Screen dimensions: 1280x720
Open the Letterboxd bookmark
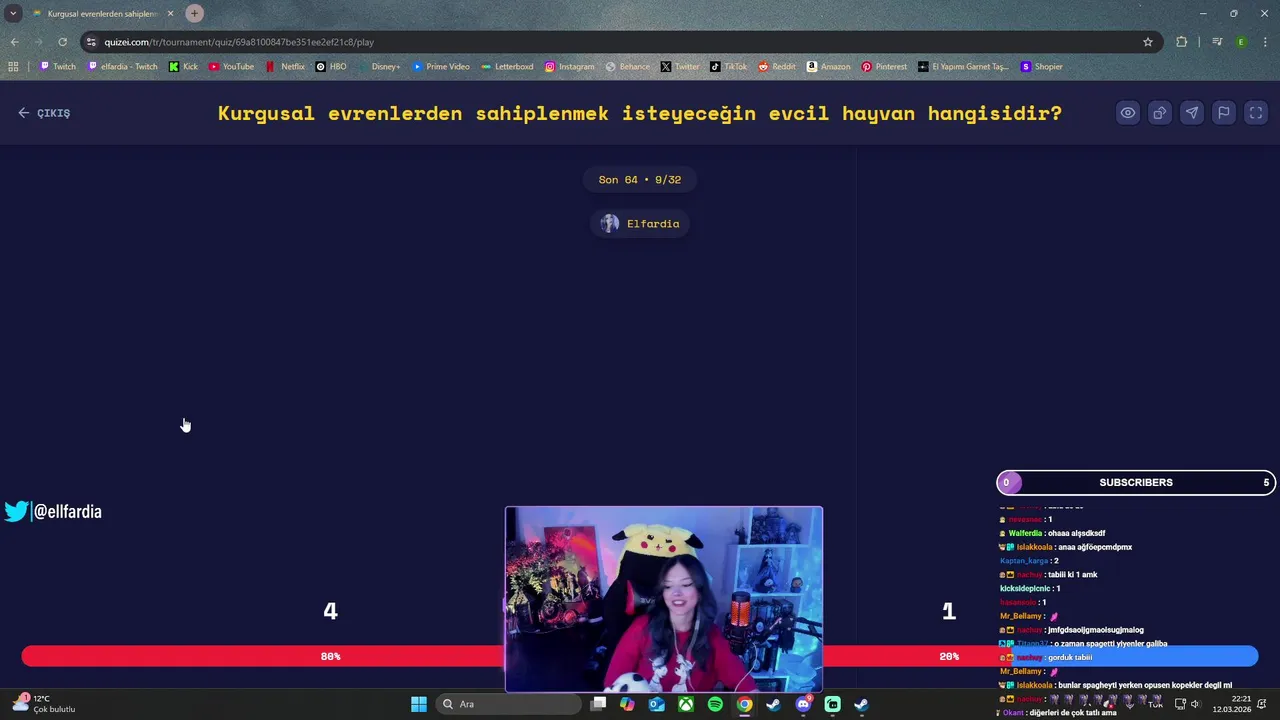pos(507,67)
